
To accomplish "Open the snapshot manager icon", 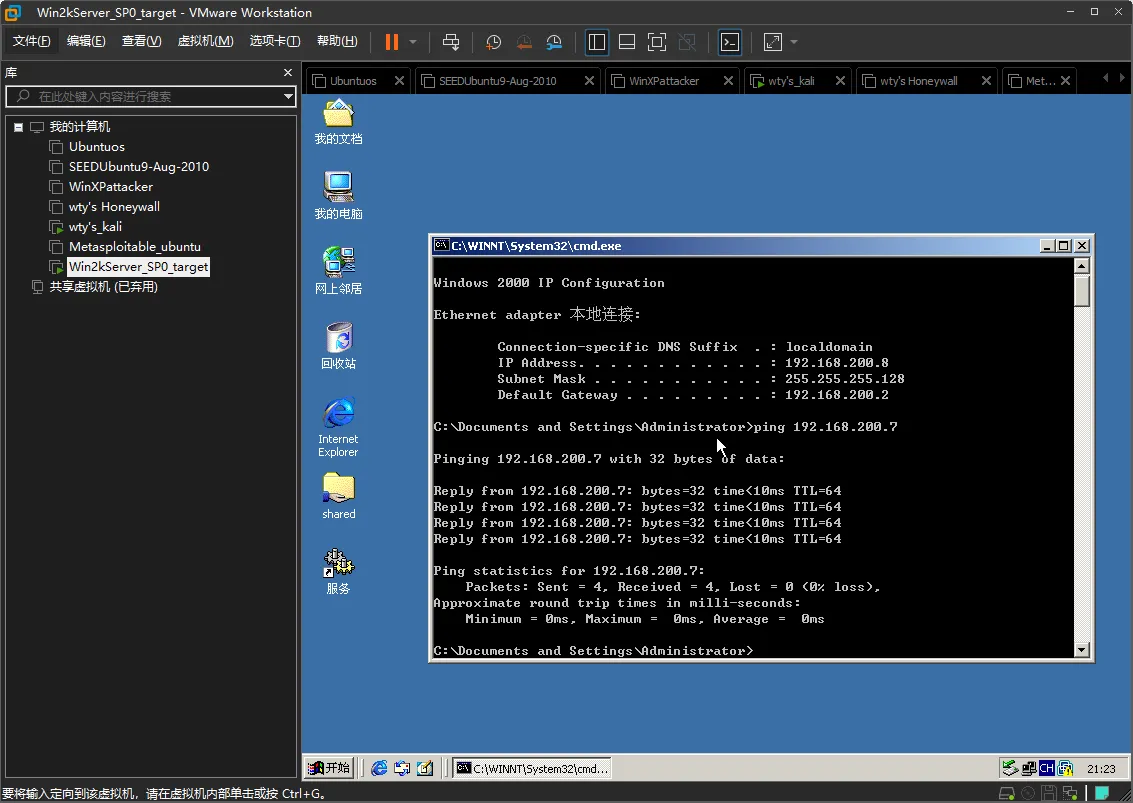I will (554, 42).
